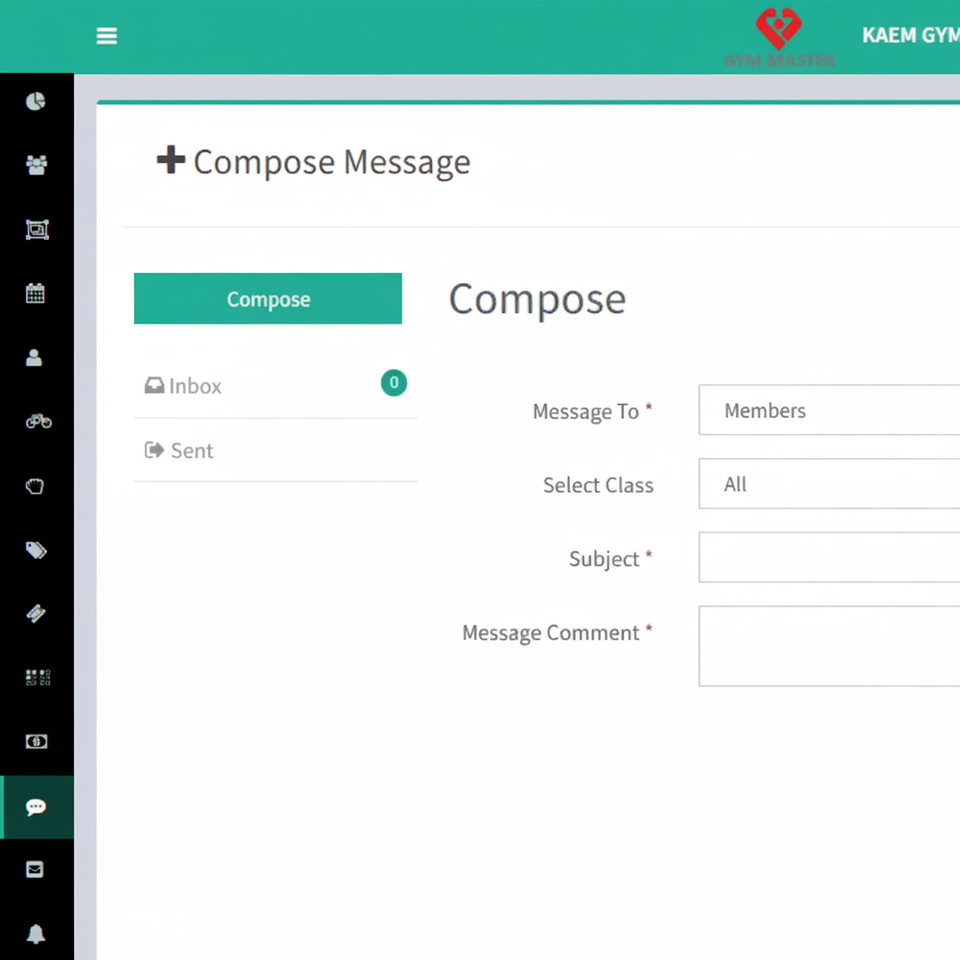Open the price tags sidebar icon
This screenshot has height=960, width=960.
[x=36, y=550]
